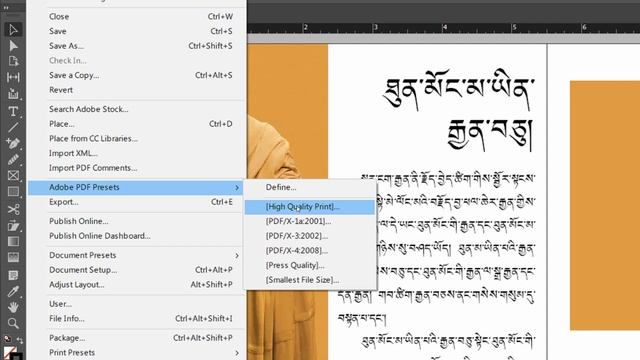
Task: Choose Close from the File menu
Action: (x=136, y=17)
